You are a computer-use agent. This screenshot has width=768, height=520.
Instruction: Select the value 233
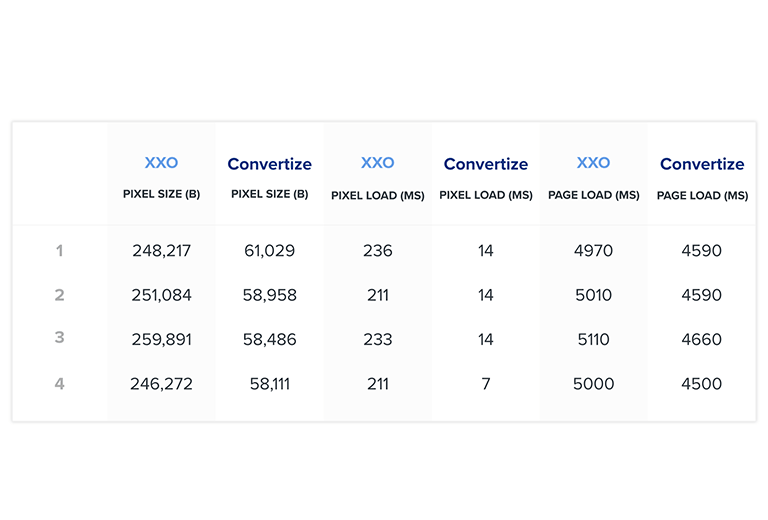click(378, 339)
